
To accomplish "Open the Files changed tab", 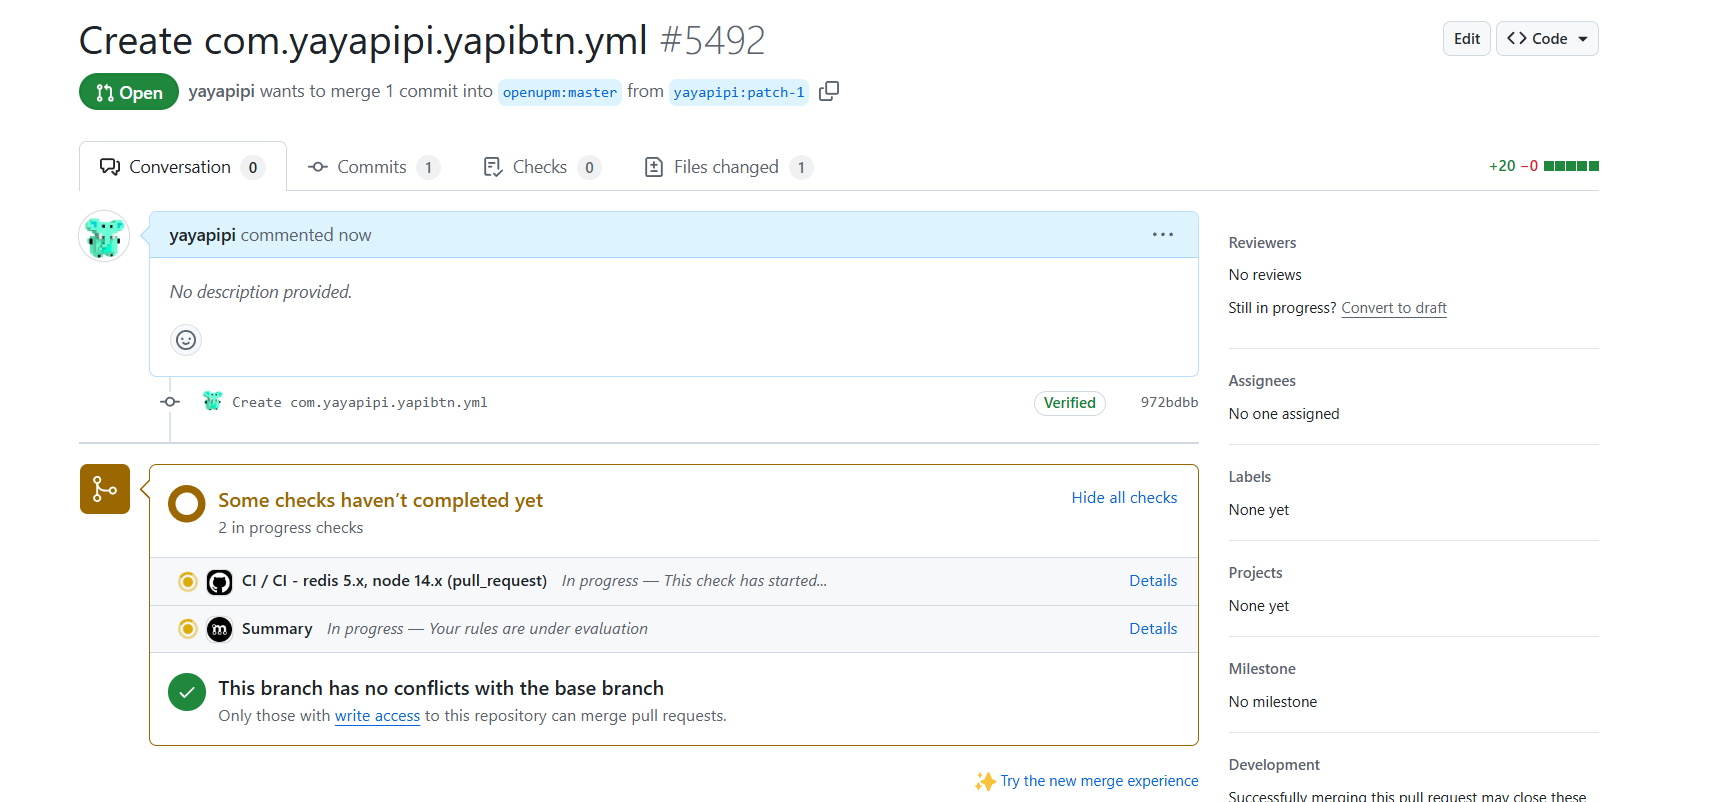I will pyautogui.click(x=727, y=167).
